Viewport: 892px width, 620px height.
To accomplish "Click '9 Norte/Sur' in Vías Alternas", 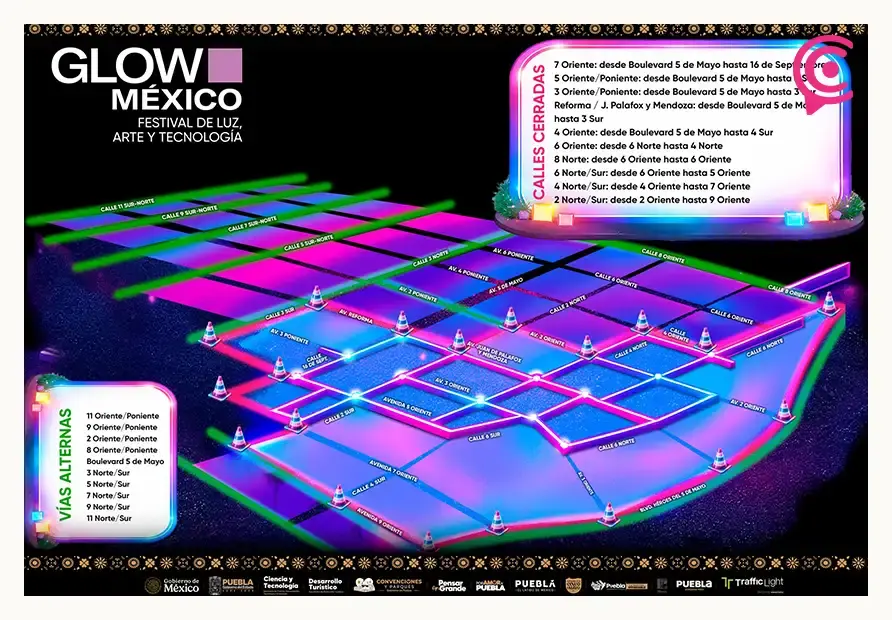I will tap(108, 507).
